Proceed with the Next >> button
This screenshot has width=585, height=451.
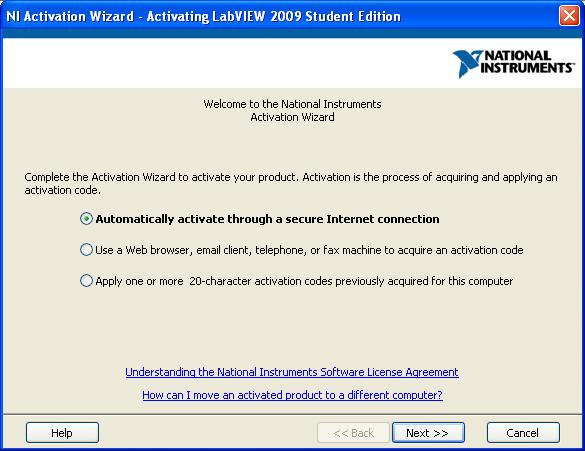pos(428,433)
